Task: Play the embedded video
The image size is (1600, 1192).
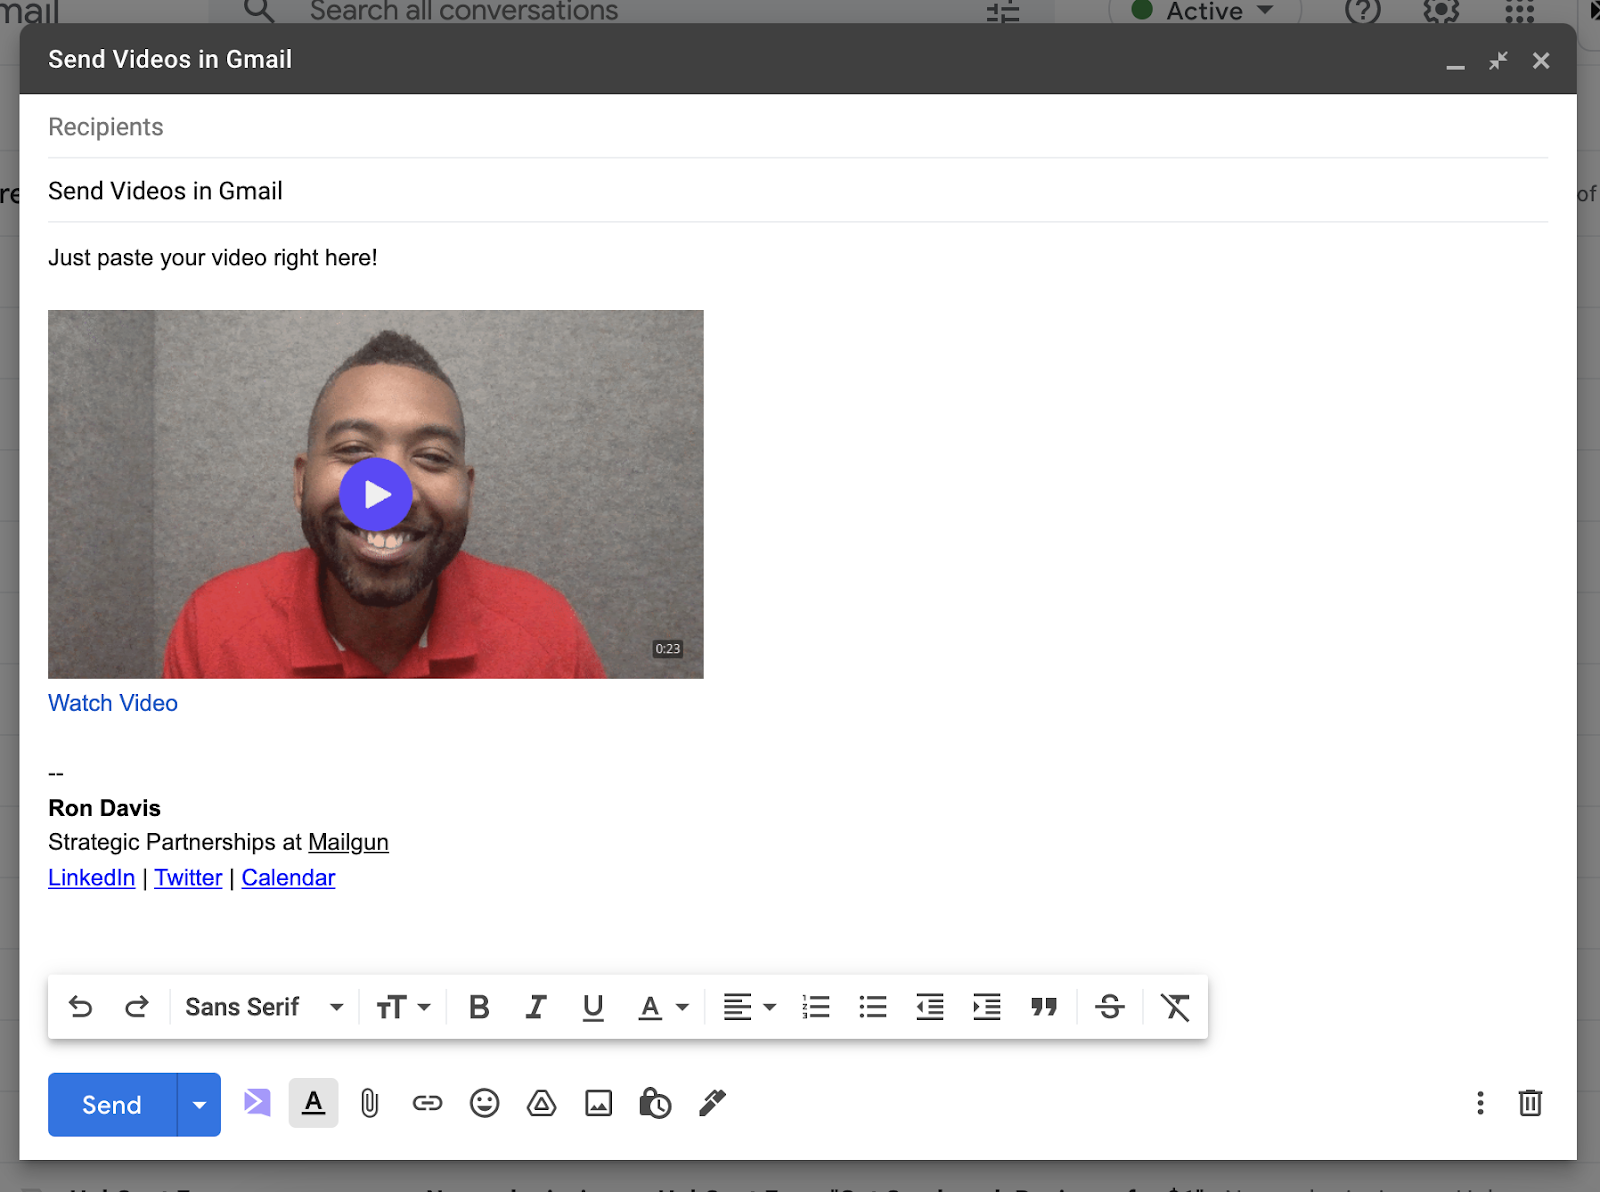Action: tap(376, 494)
